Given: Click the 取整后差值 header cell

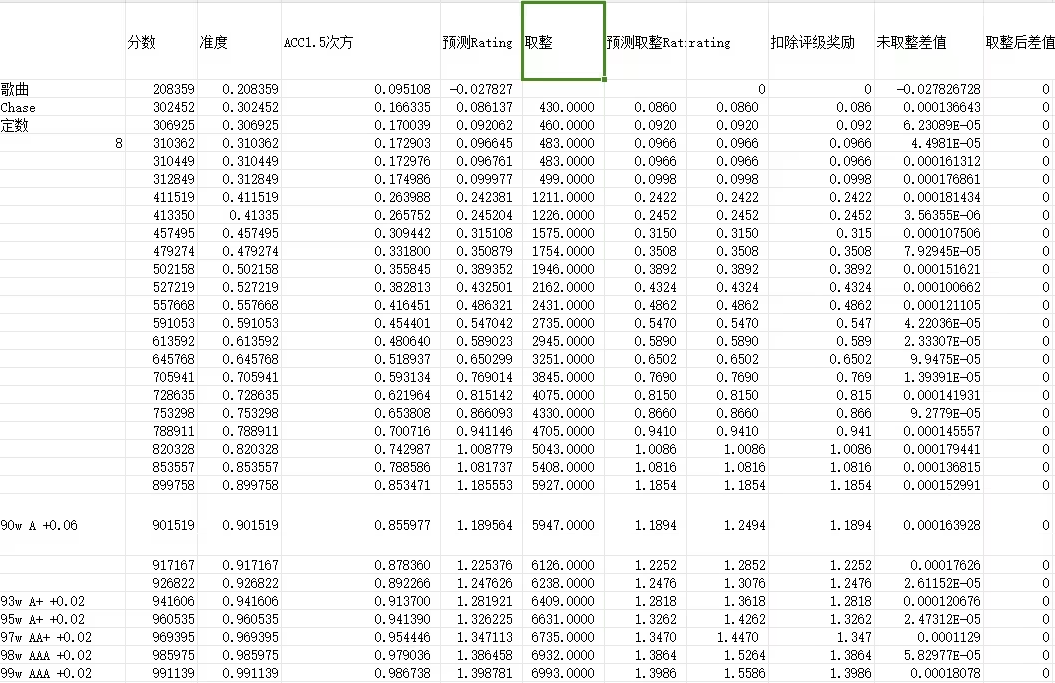Looking at the screenshot, I should [x=1019, y=42].
